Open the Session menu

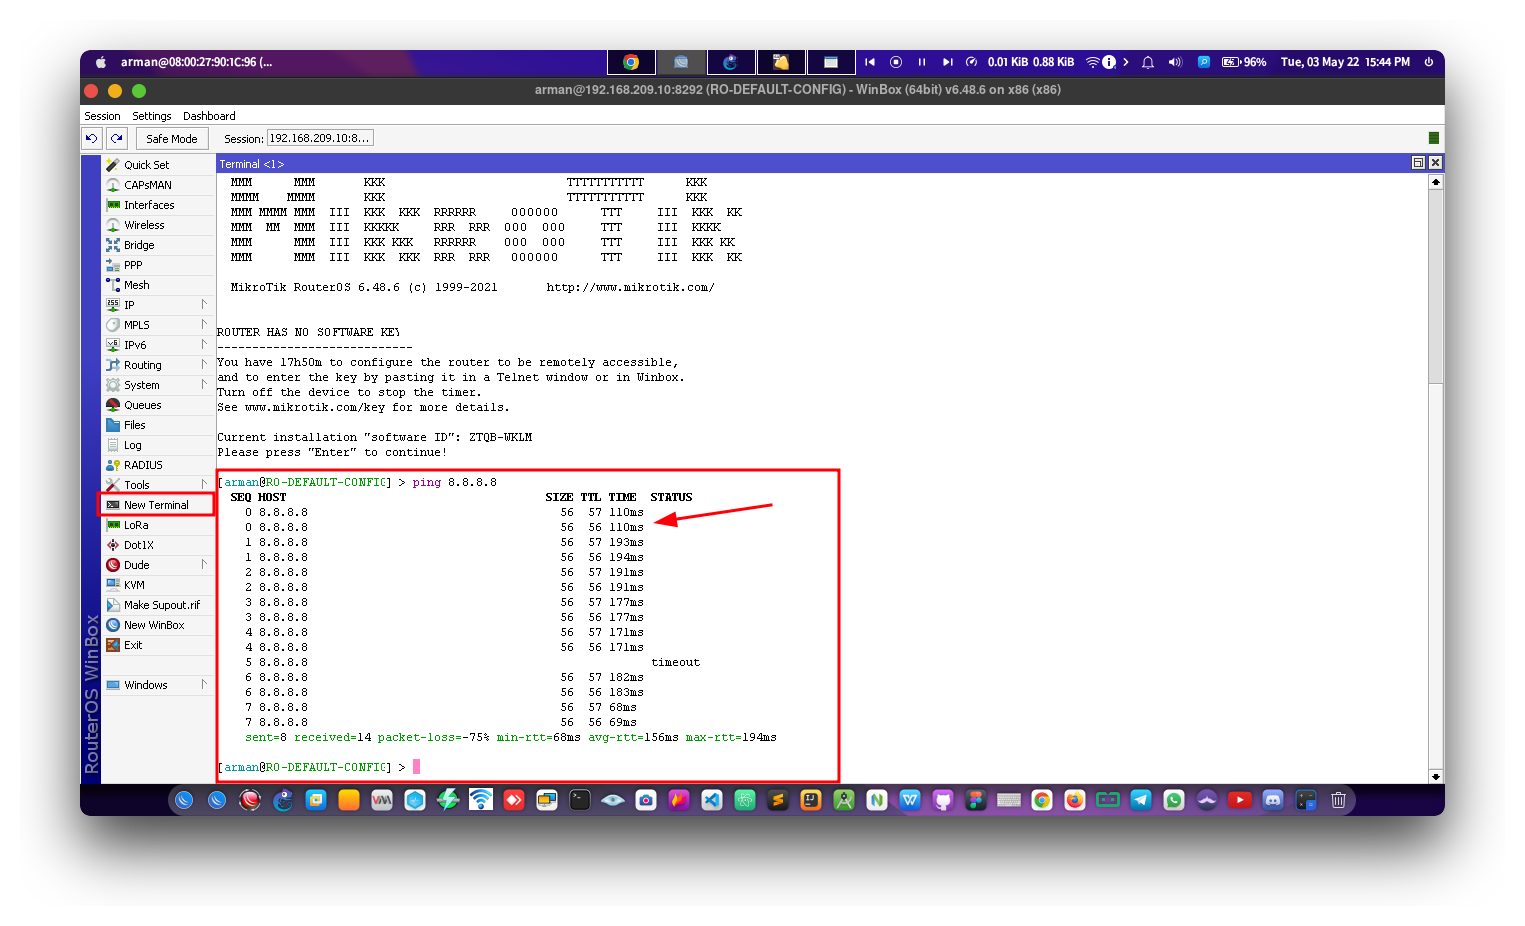[102, 116]
